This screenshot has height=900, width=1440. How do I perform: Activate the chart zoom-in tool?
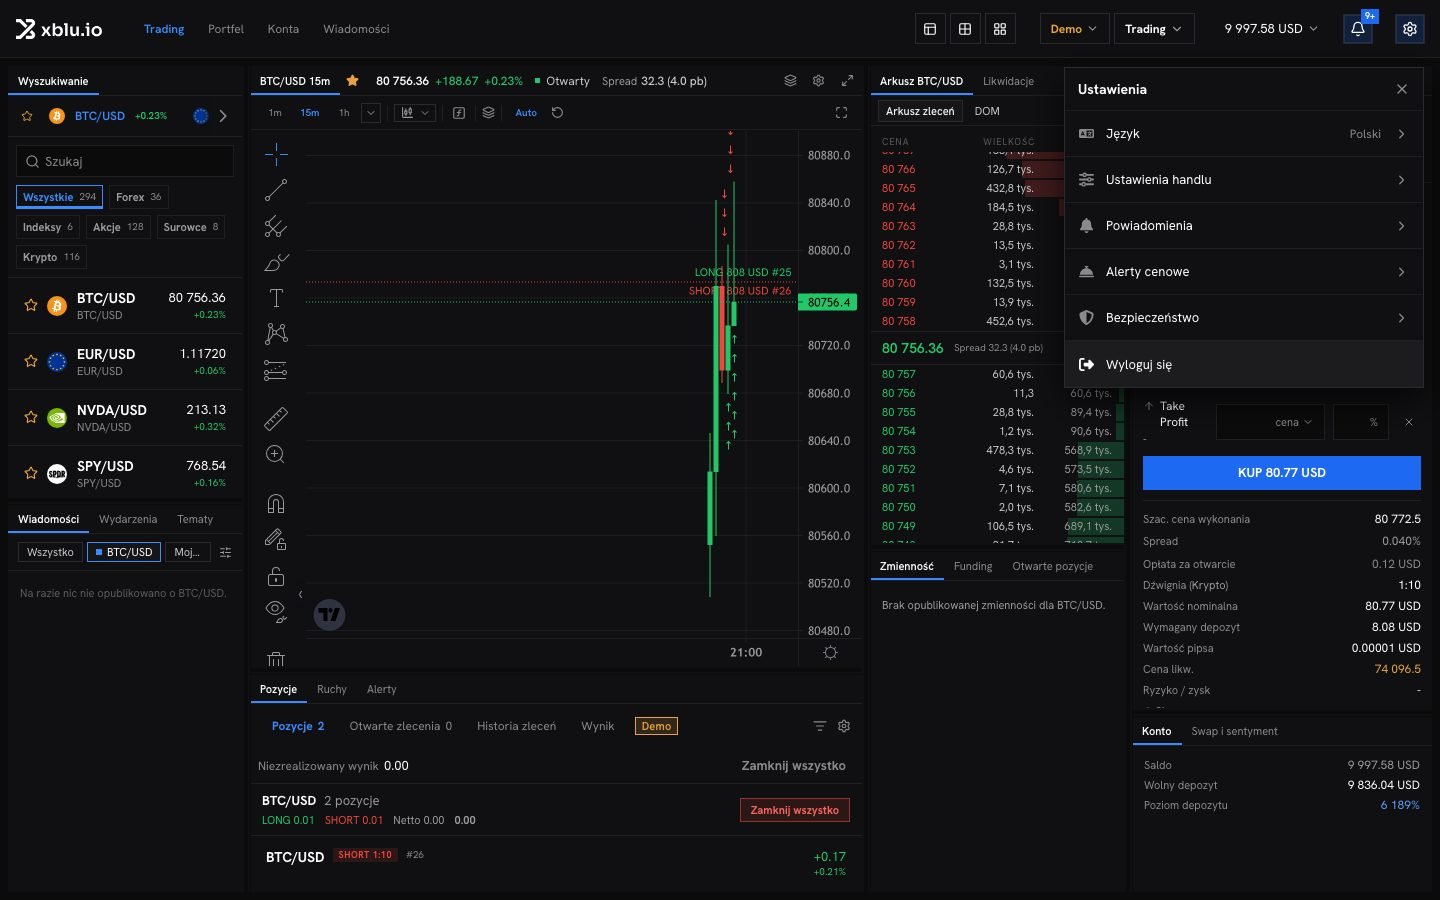(x=276, y=455)
